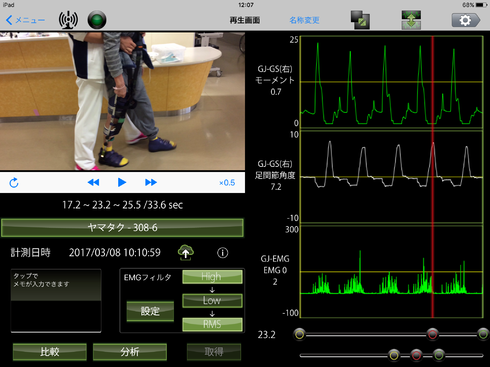Go back to メニュー

click(x=25, y=20)
